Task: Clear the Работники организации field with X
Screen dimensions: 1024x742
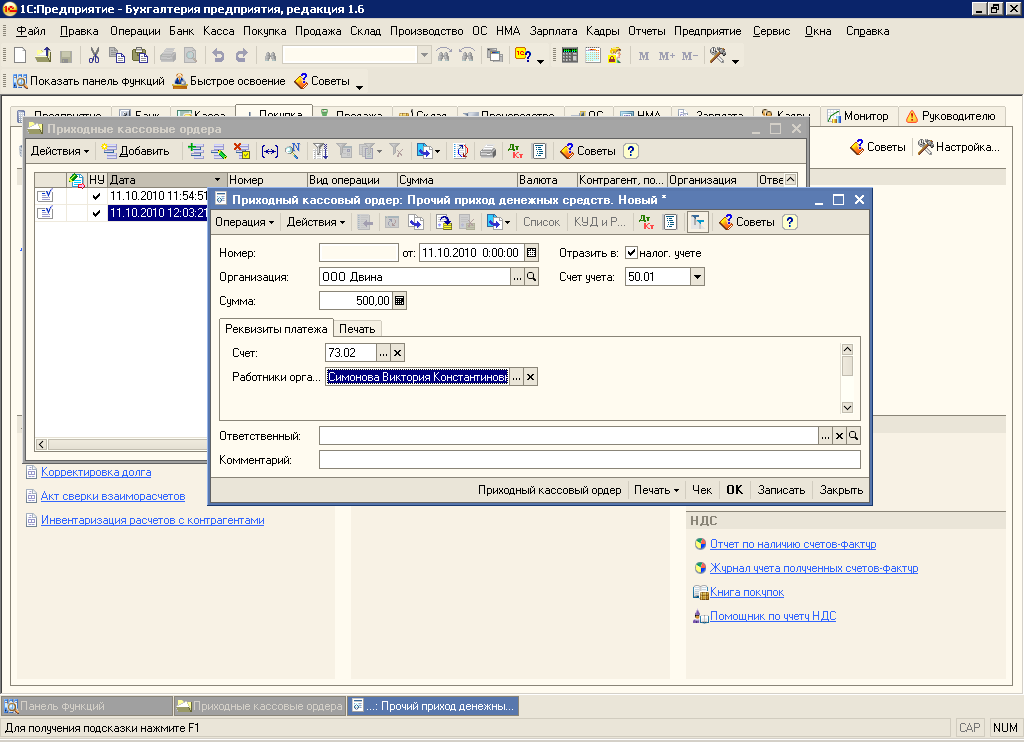Action: pos(530,377)
